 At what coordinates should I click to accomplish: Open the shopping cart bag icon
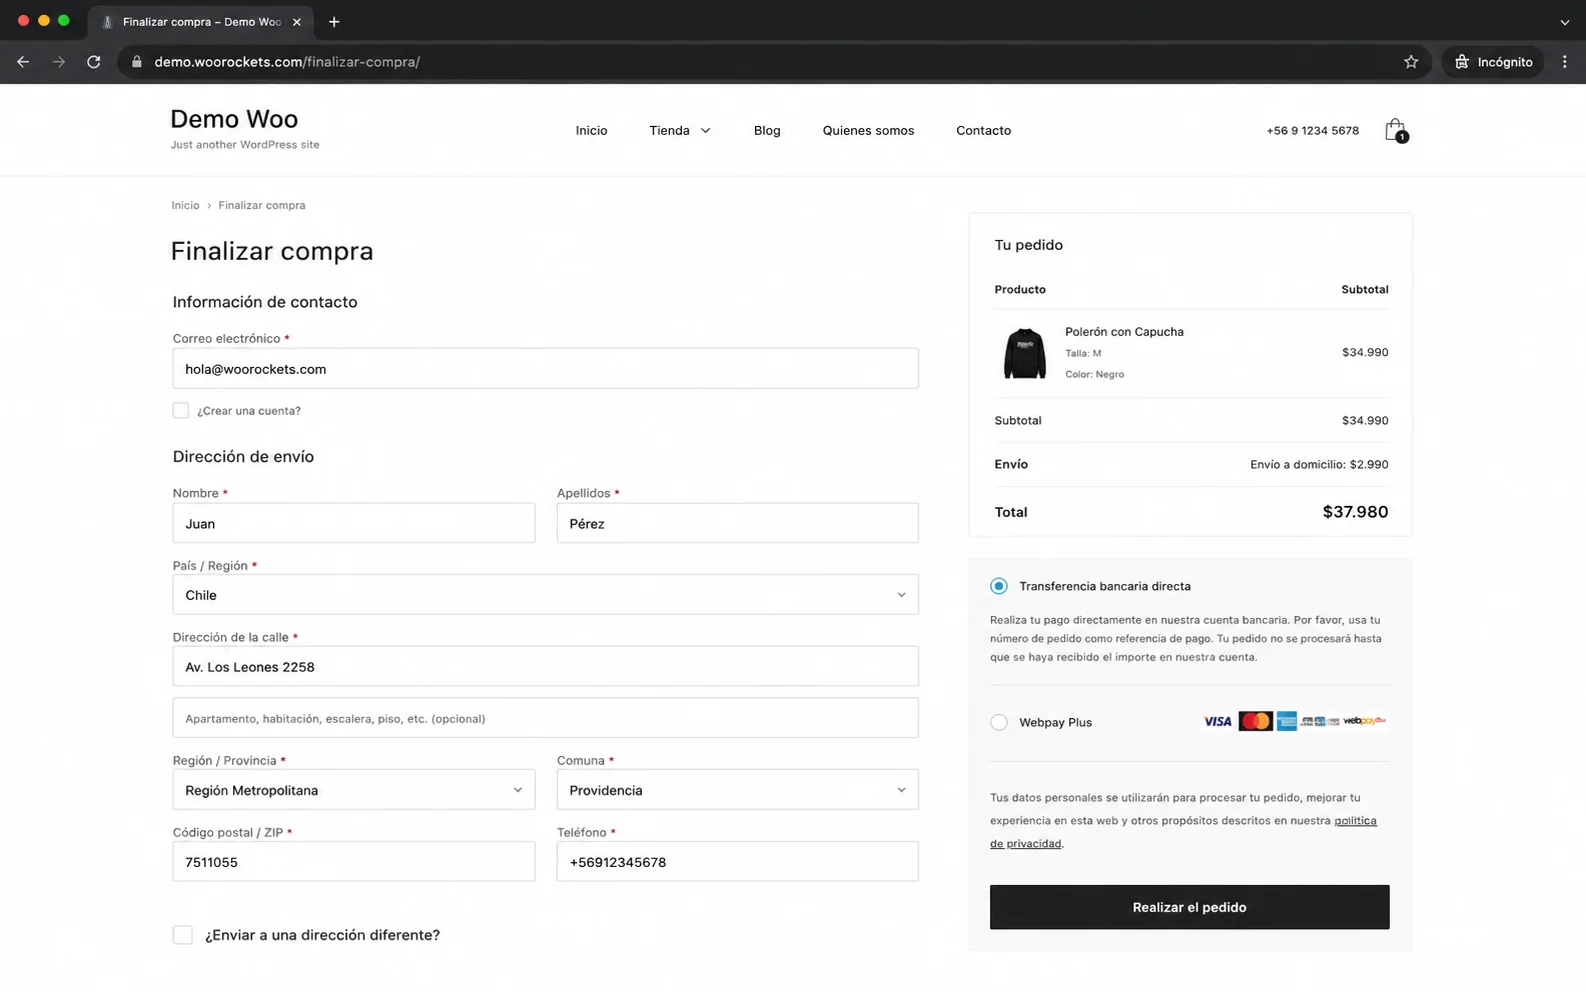coord(1395,130)
